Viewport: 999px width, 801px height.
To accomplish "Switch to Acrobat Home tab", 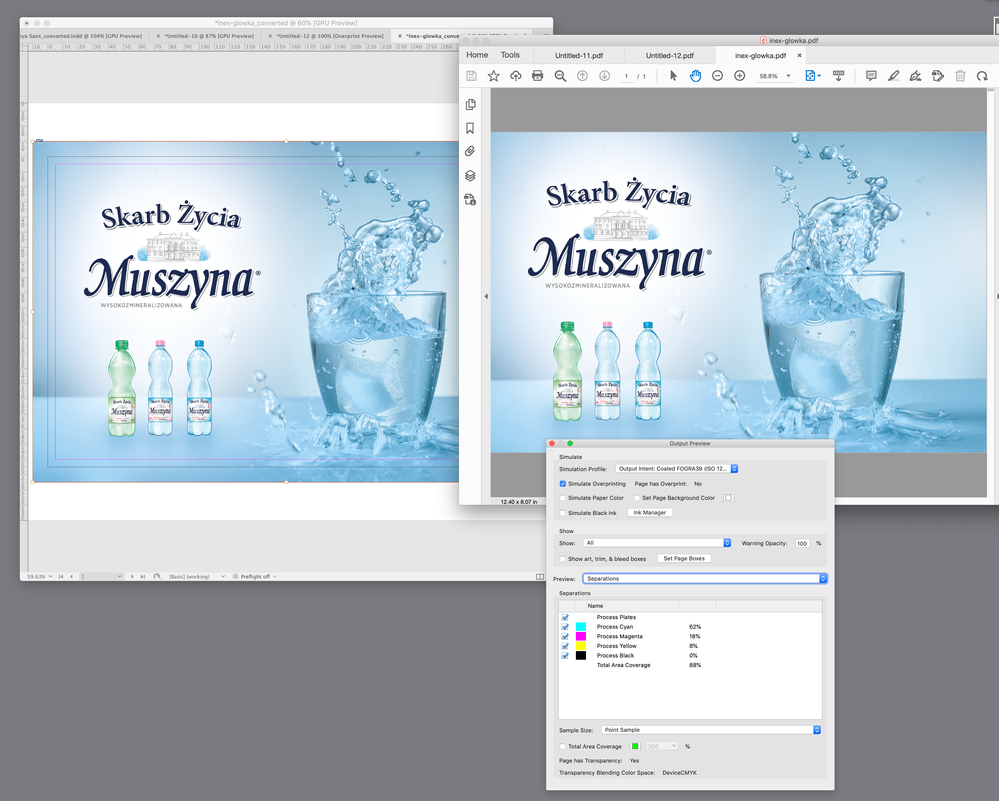I will pos(477,55).
